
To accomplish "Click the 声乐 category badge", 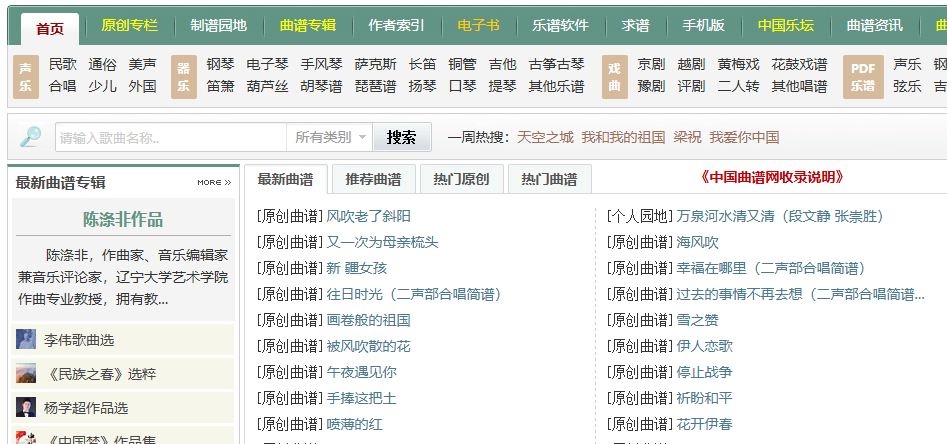I will (25, 77).
